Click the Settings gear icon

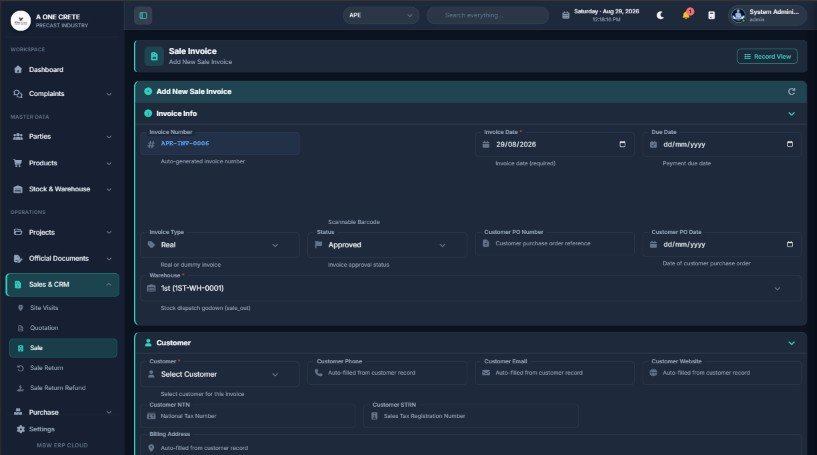[x=21, y=429]
